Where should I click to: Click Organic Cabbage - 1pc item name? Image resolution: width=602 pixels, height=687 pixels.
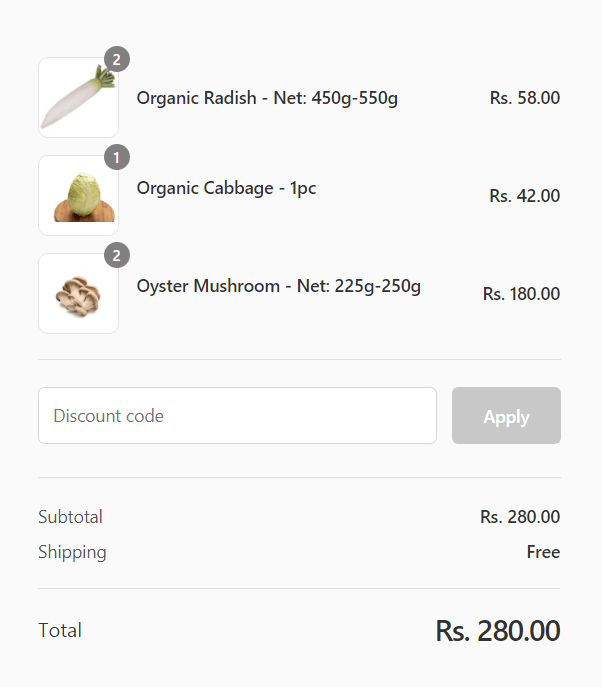tap(226, 188)
